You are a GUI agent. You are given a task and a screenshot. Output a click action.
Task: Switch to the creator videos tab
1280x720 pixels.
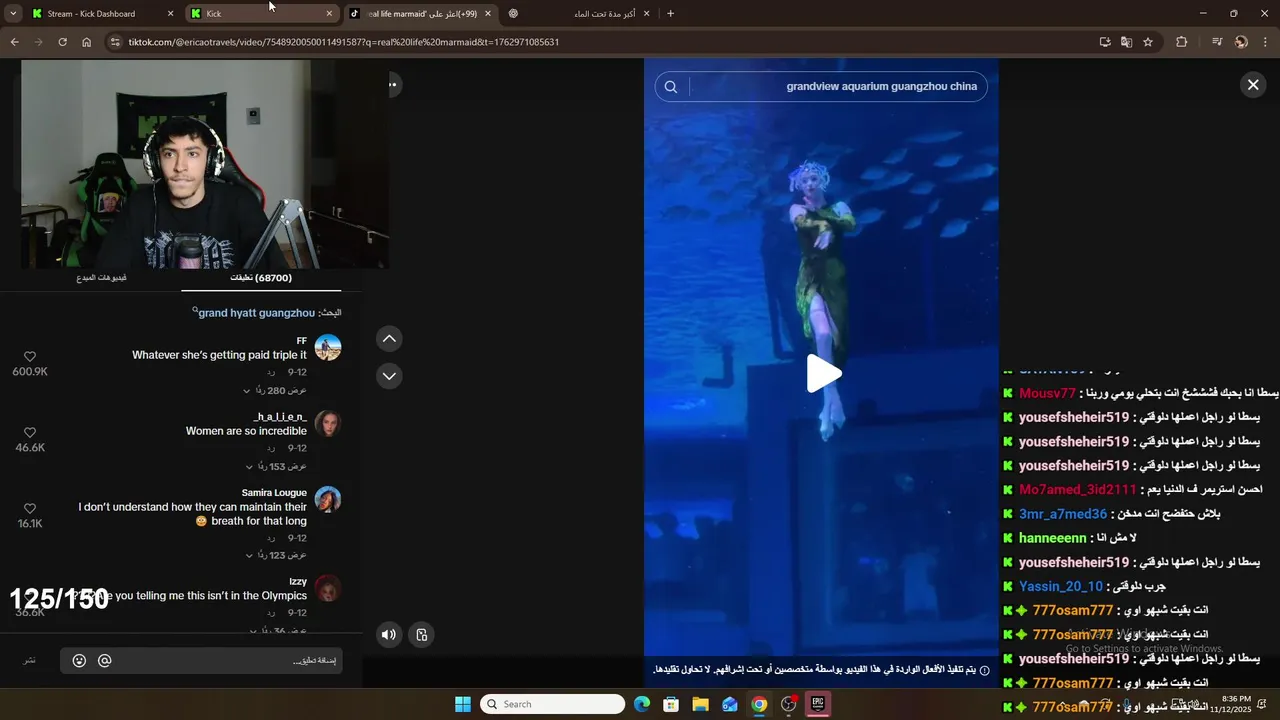coord(101,278)
